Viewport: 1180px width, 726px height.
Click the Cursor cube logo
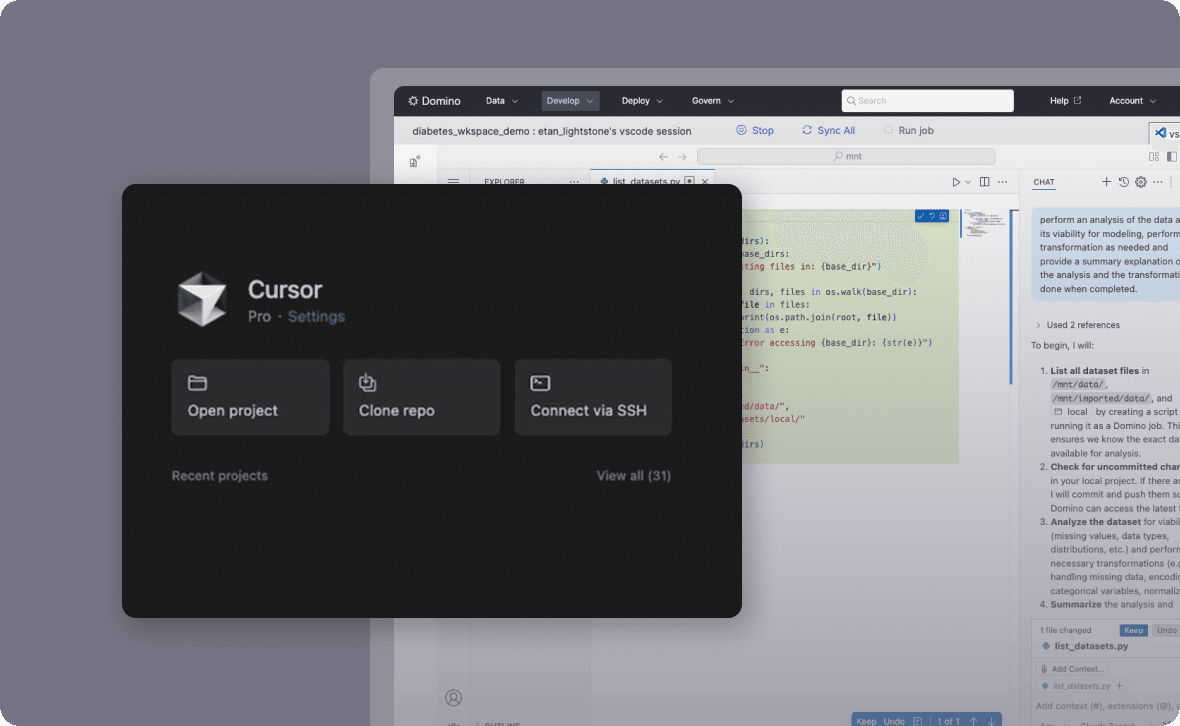point(203,299)
